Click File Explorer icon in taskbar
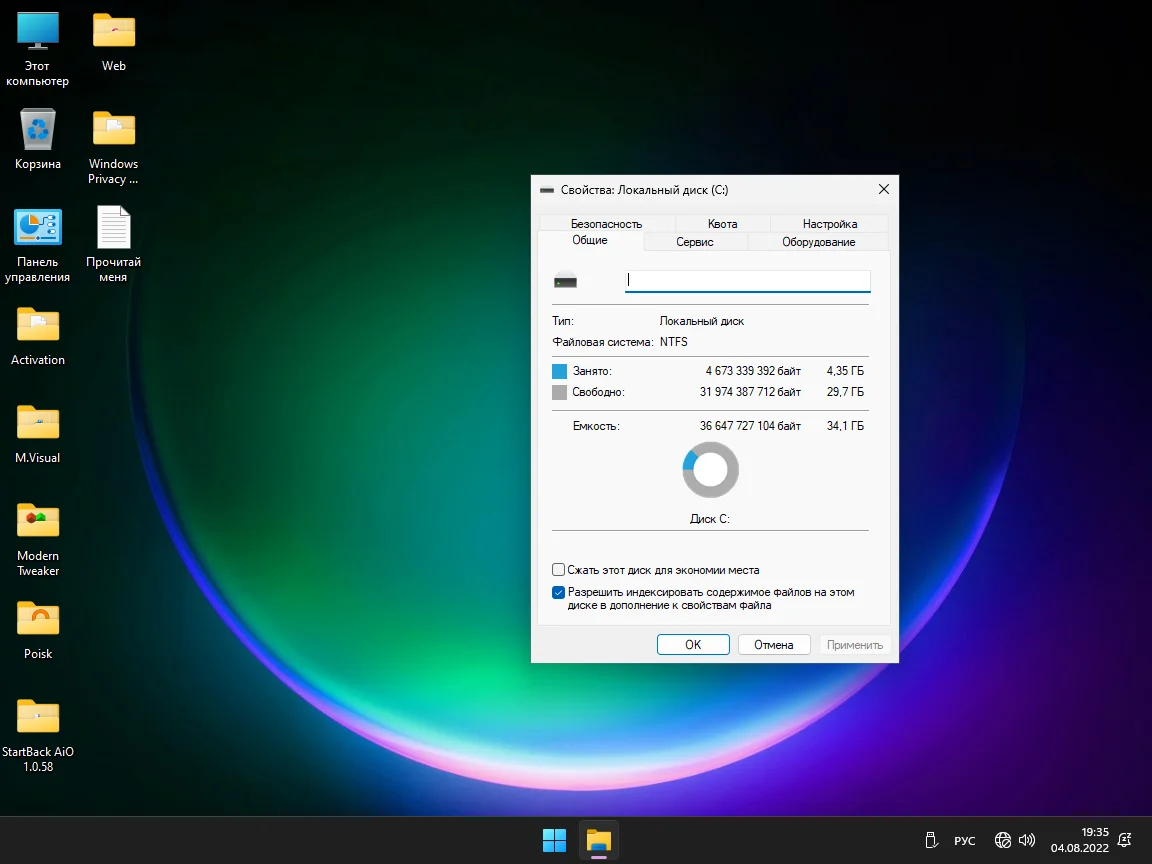The width and height of the screenshot is (1152, 864). 599,841
